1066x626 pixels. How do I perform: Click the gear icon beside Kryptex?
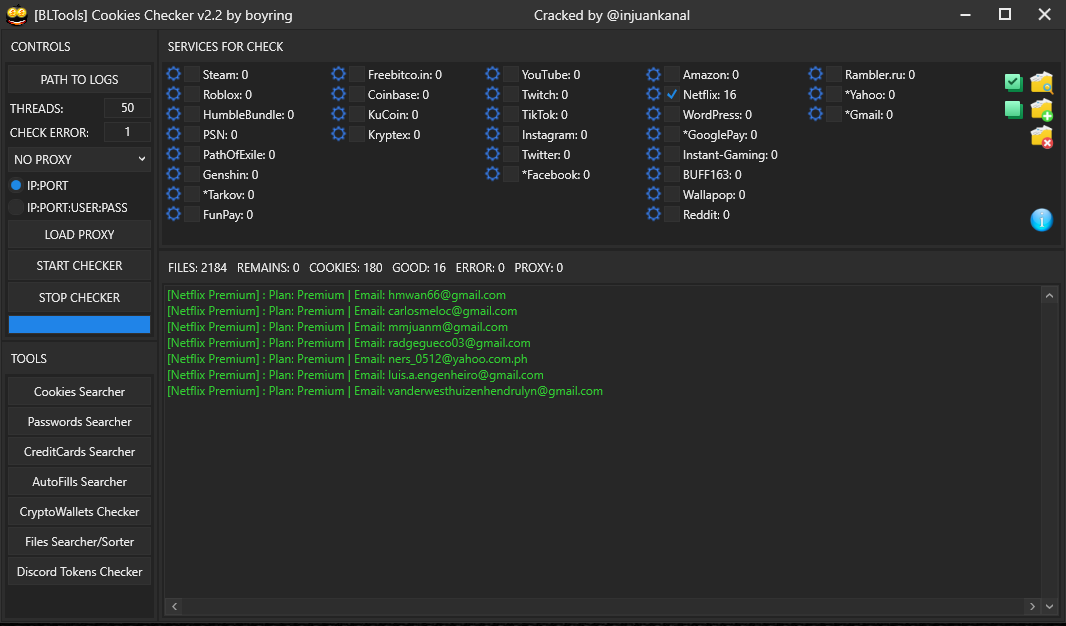339,134
